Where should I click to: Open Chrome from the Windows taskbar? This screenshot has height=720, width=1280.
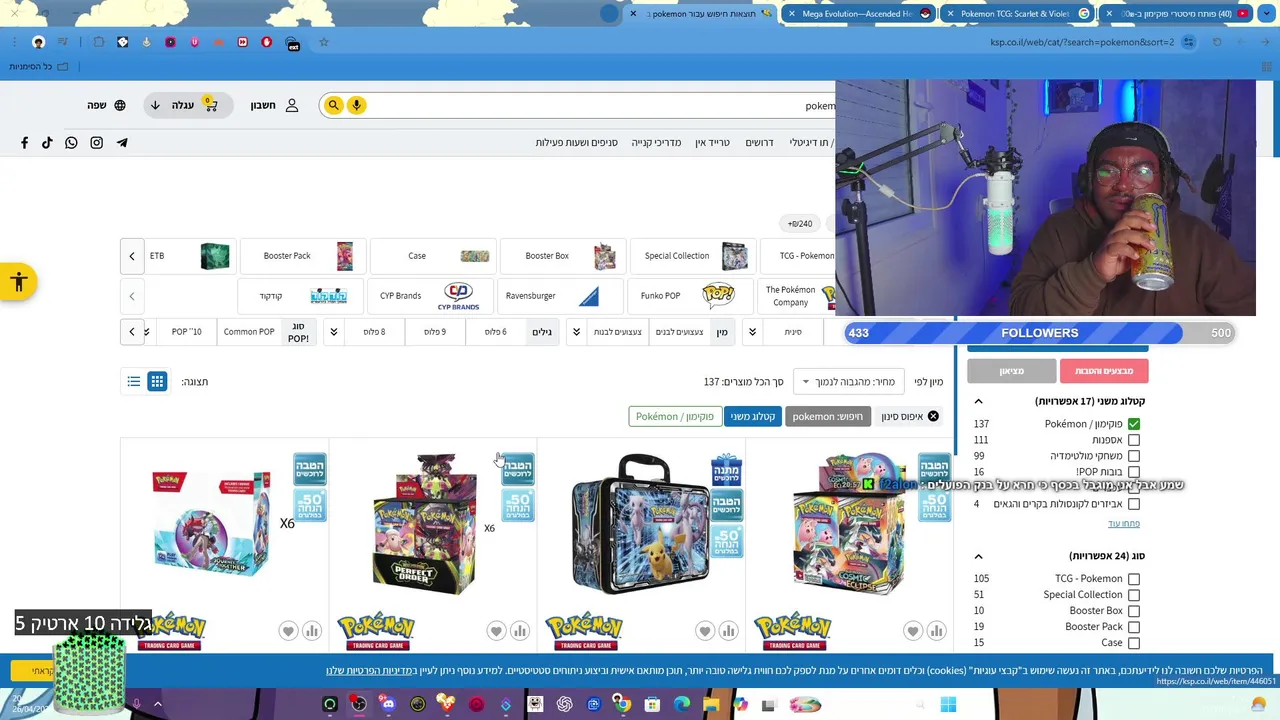click(x=622, y=705)
